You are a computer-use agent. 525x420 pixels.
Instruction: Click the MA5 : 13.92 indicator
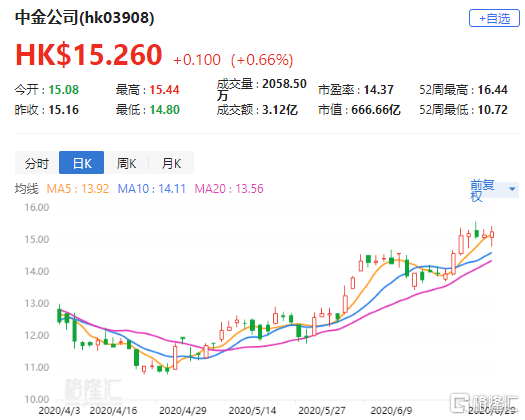(x=78, y=189)
